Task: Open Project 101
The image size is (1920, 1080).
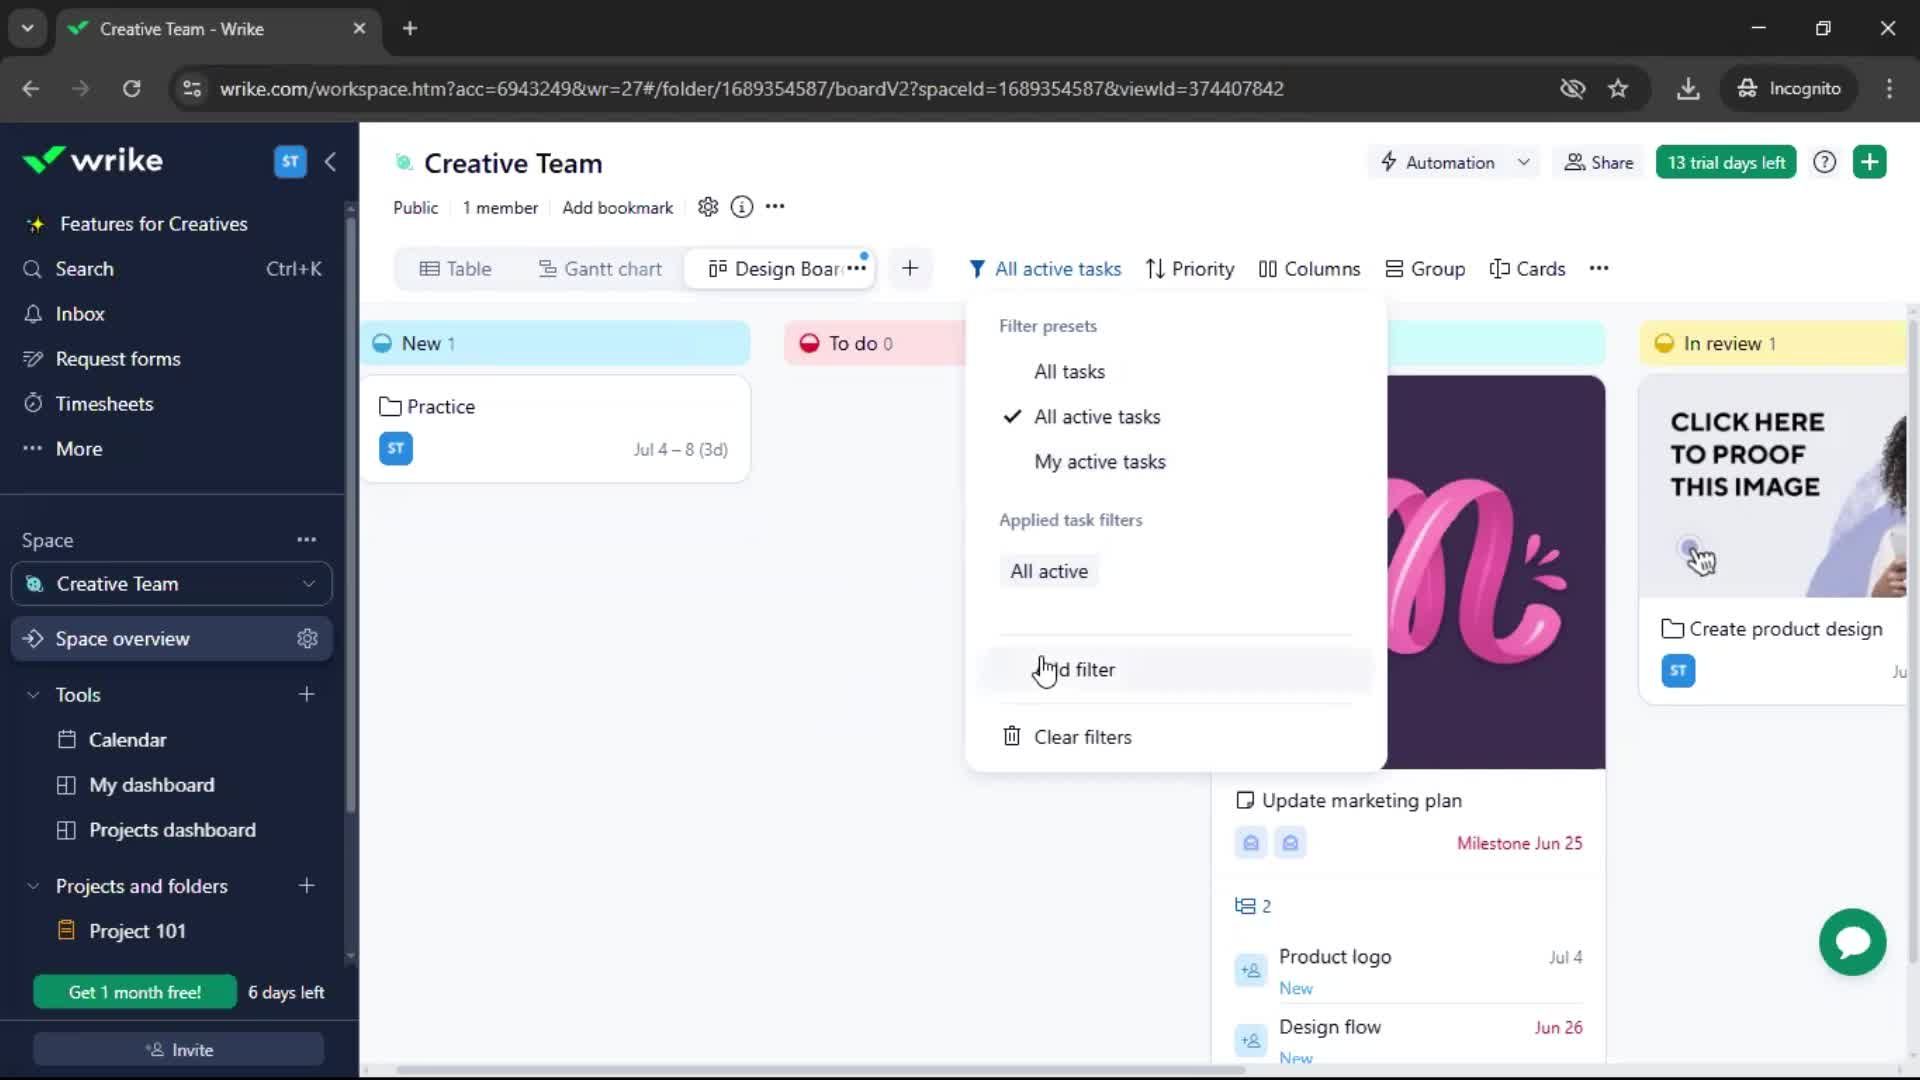Action: pos(137,931)
